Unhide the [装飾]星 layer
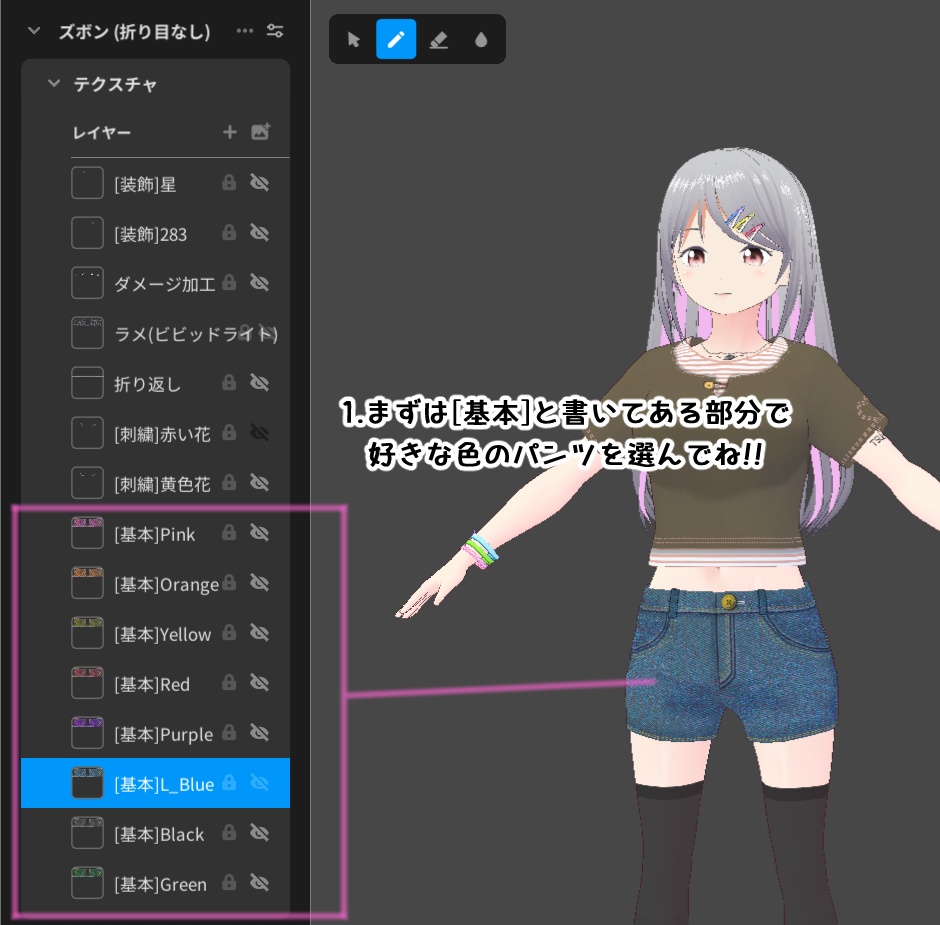This screenshot has width=940, height=925. click(259, 182)
